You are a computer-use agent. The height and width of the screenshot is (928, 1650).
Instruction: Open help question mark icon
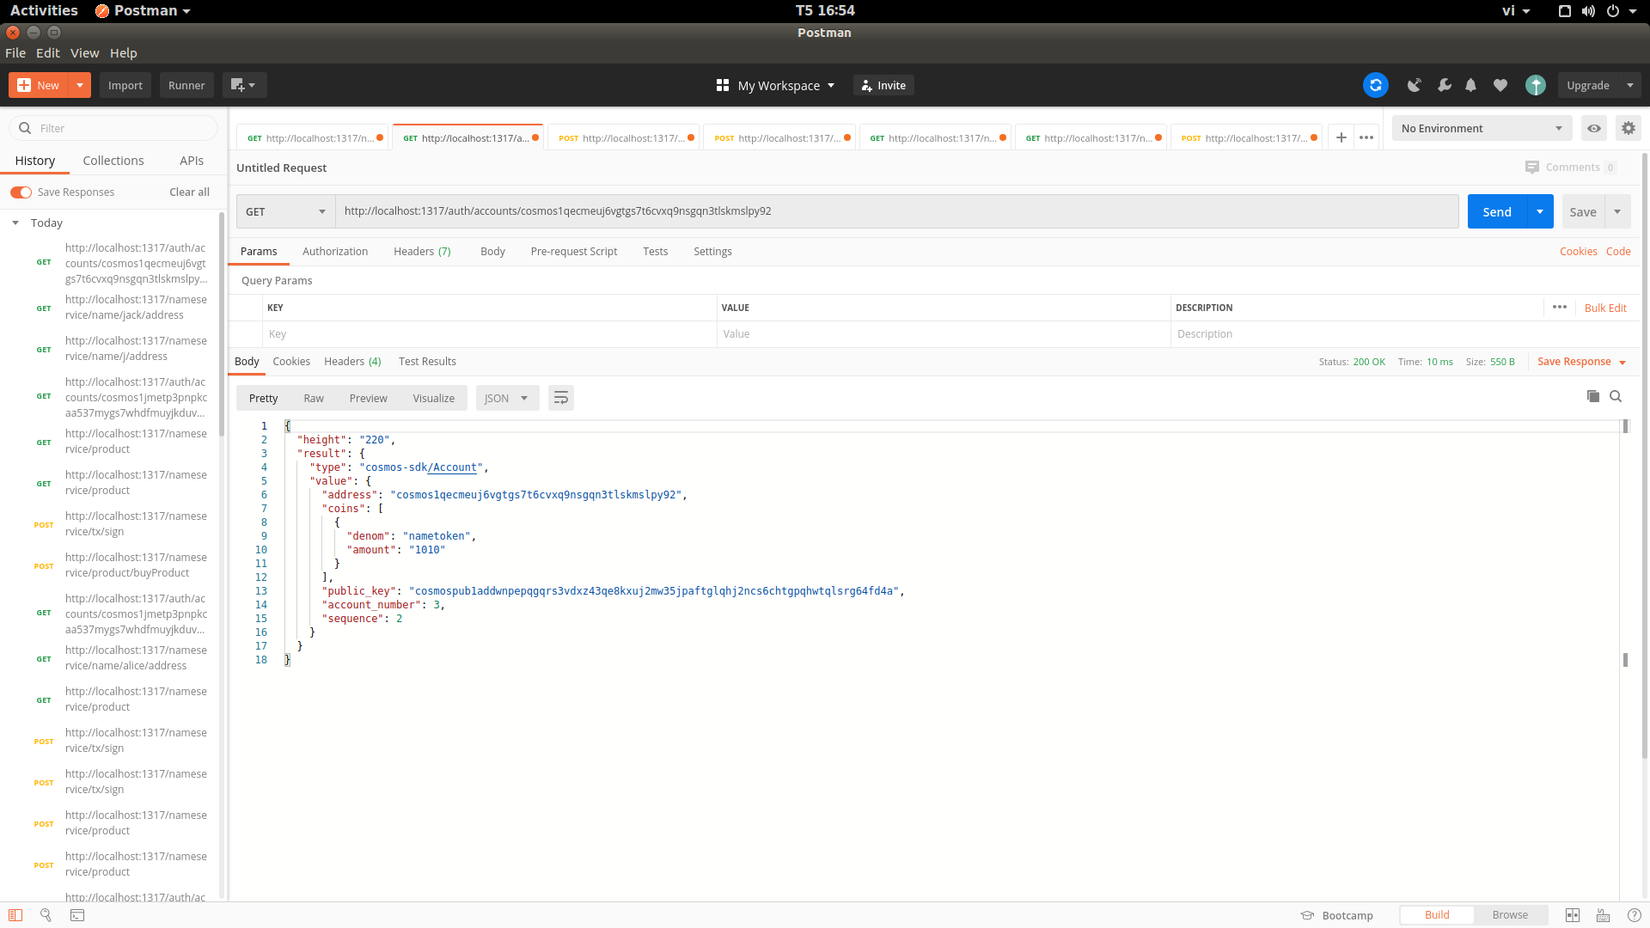1634,915
